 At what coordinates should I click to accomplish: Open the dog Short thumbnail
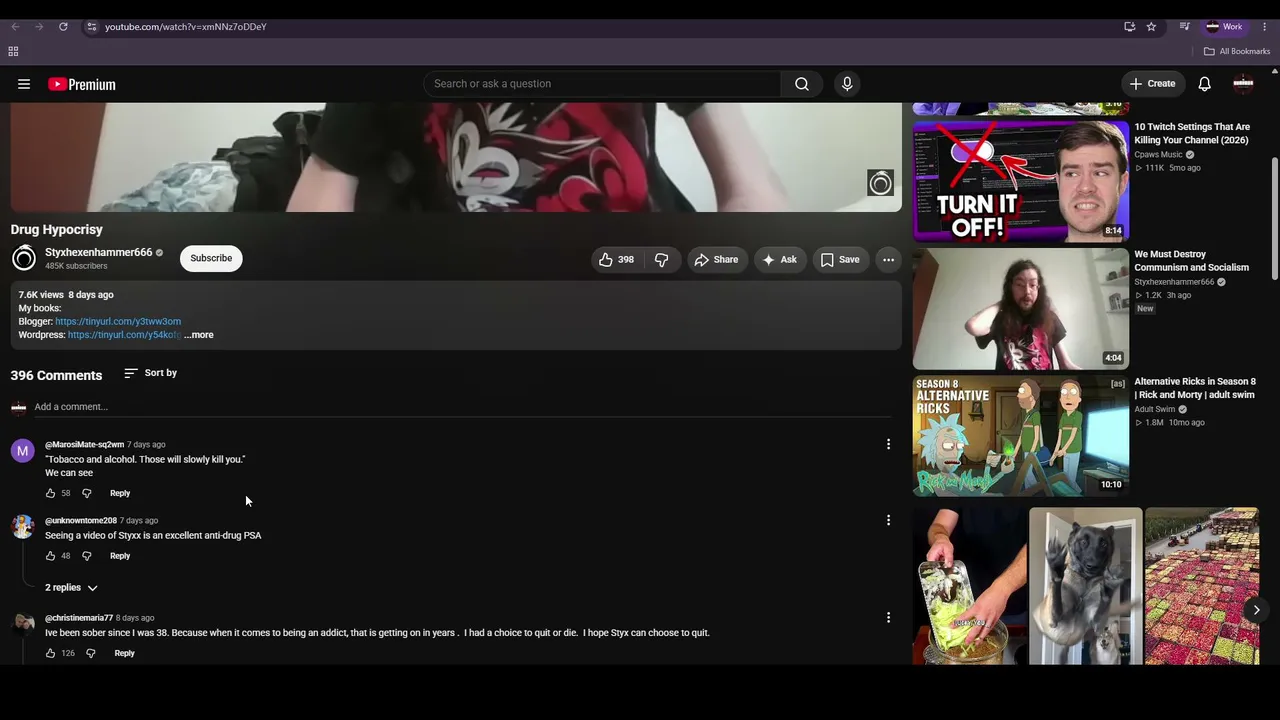(1086, 586)
